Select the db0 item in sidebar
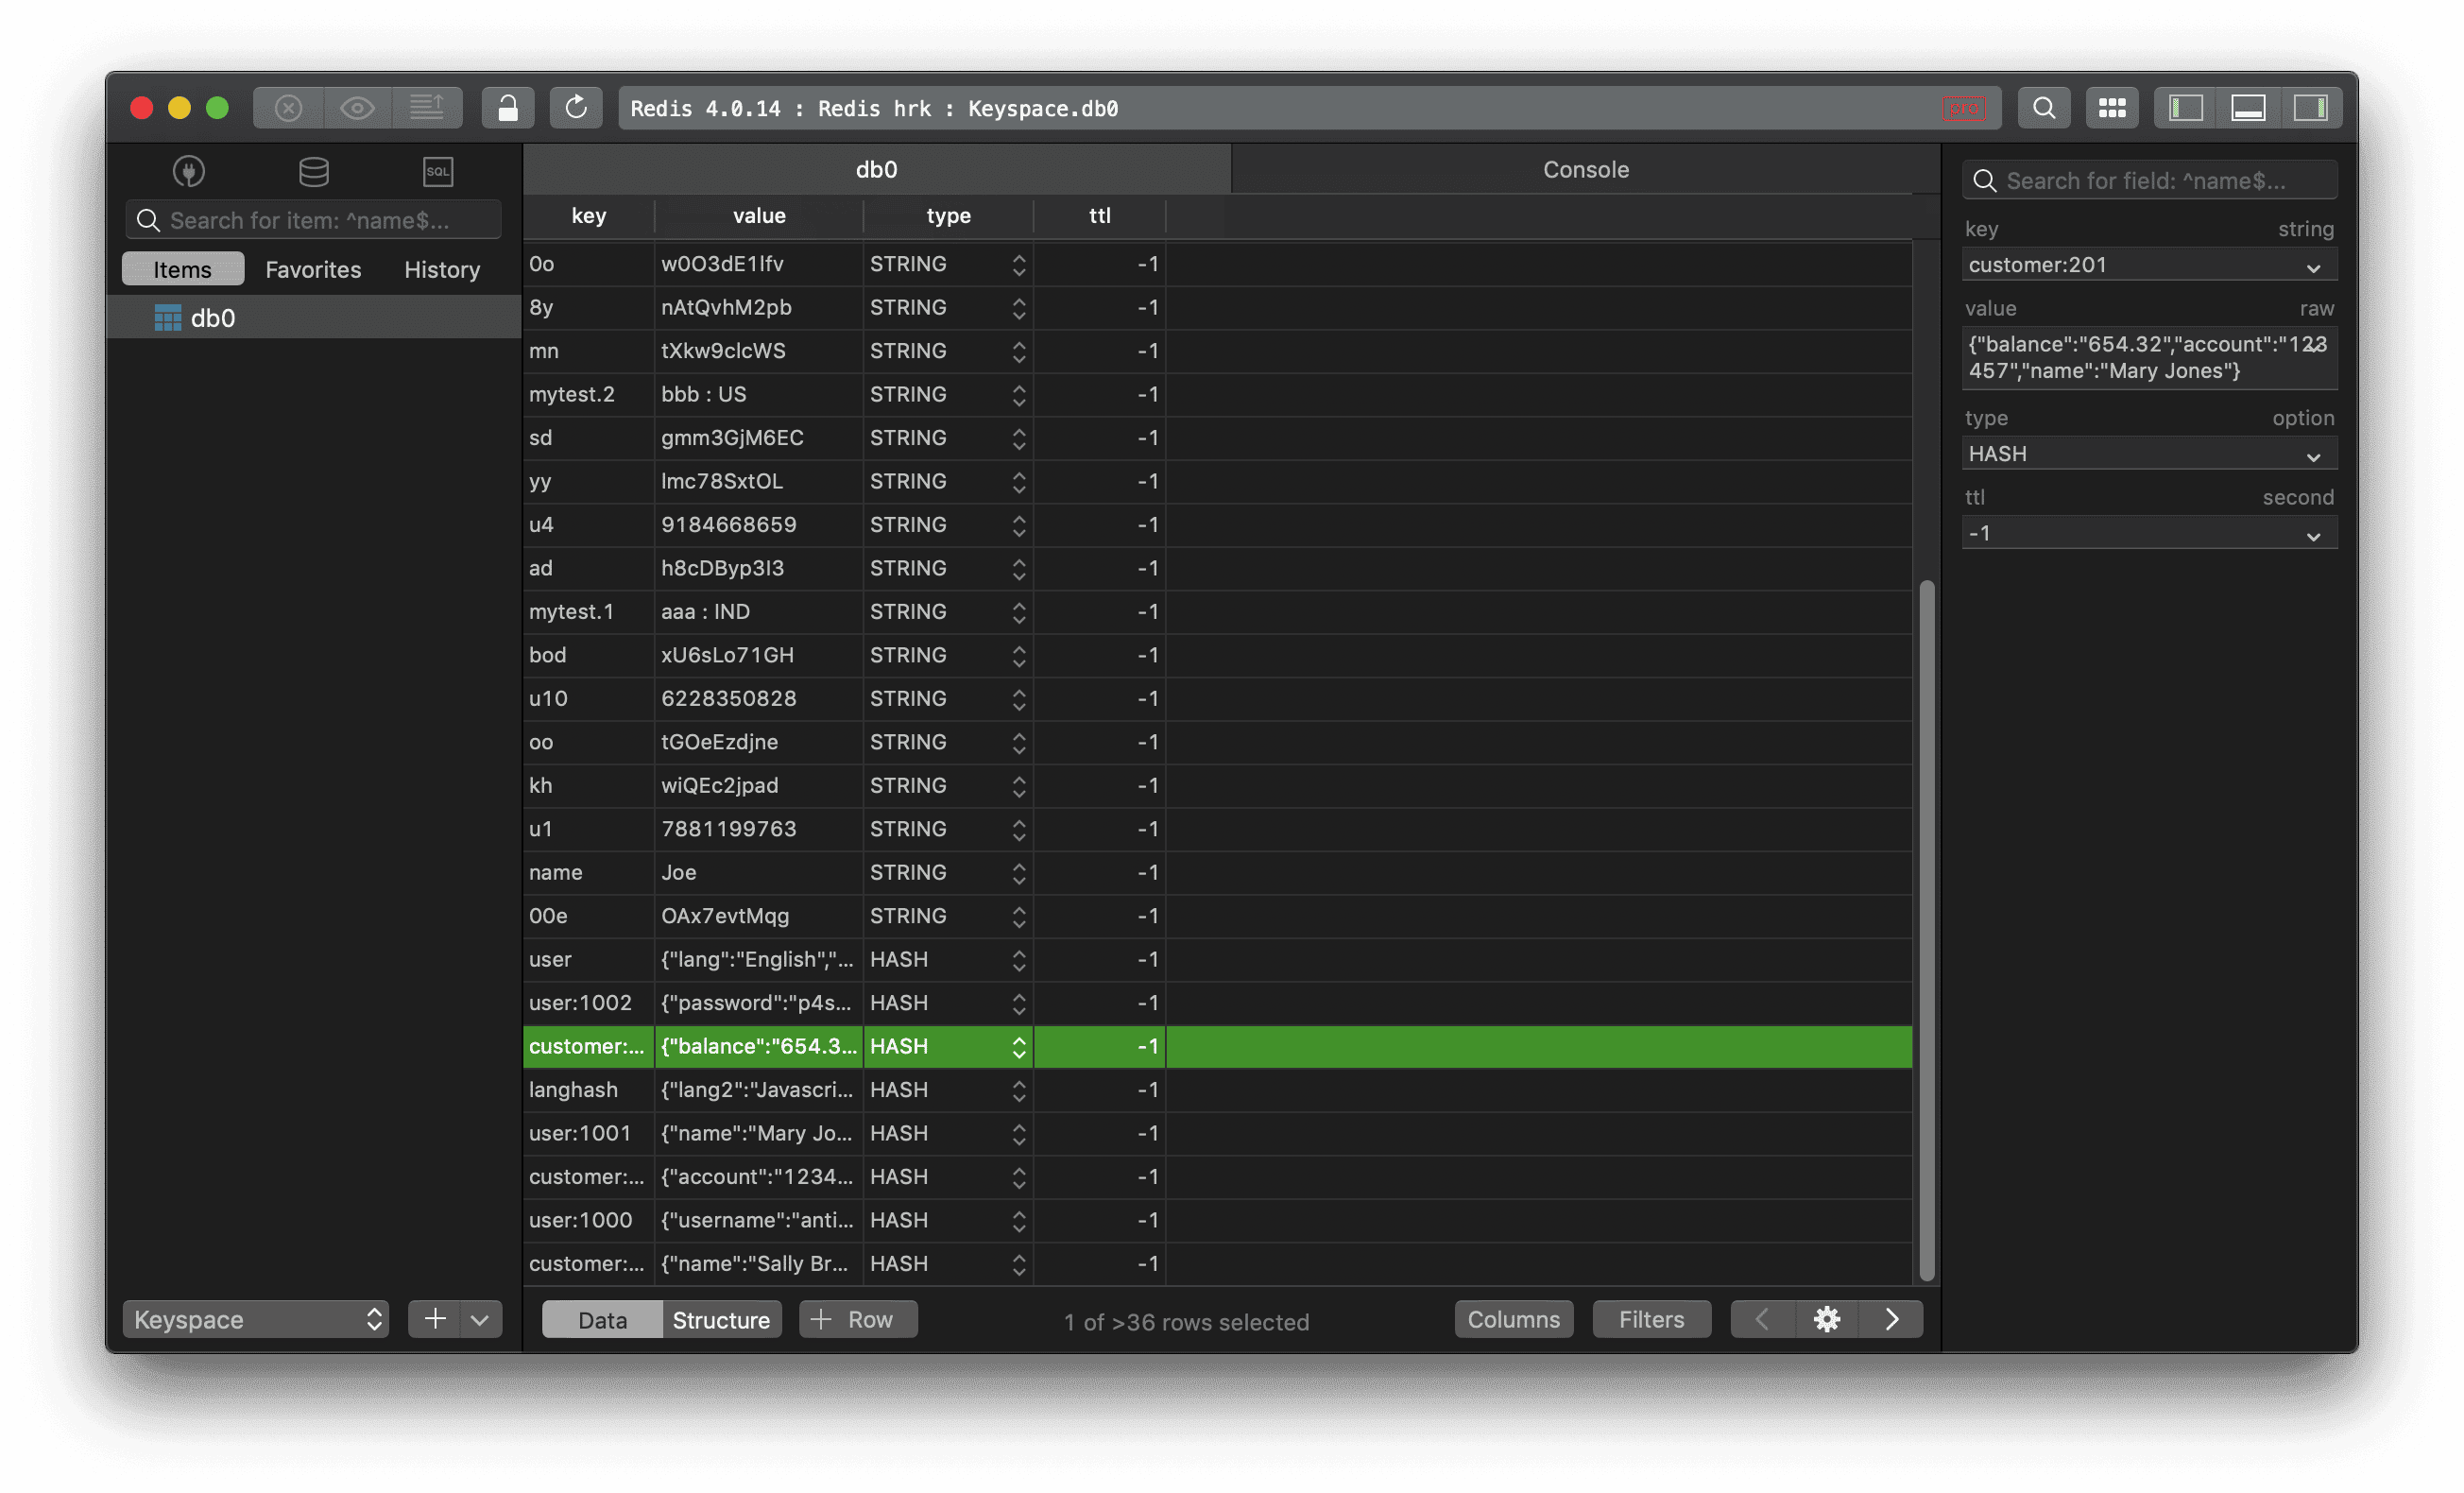Viewport: 2464px width, 1493px height. [313, 318]
